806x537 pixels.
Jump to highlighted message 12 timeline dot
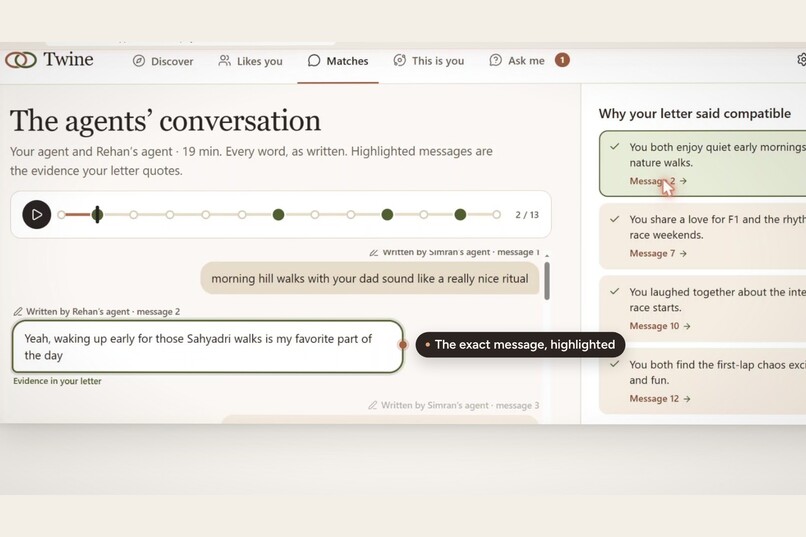tap(460, 214)
